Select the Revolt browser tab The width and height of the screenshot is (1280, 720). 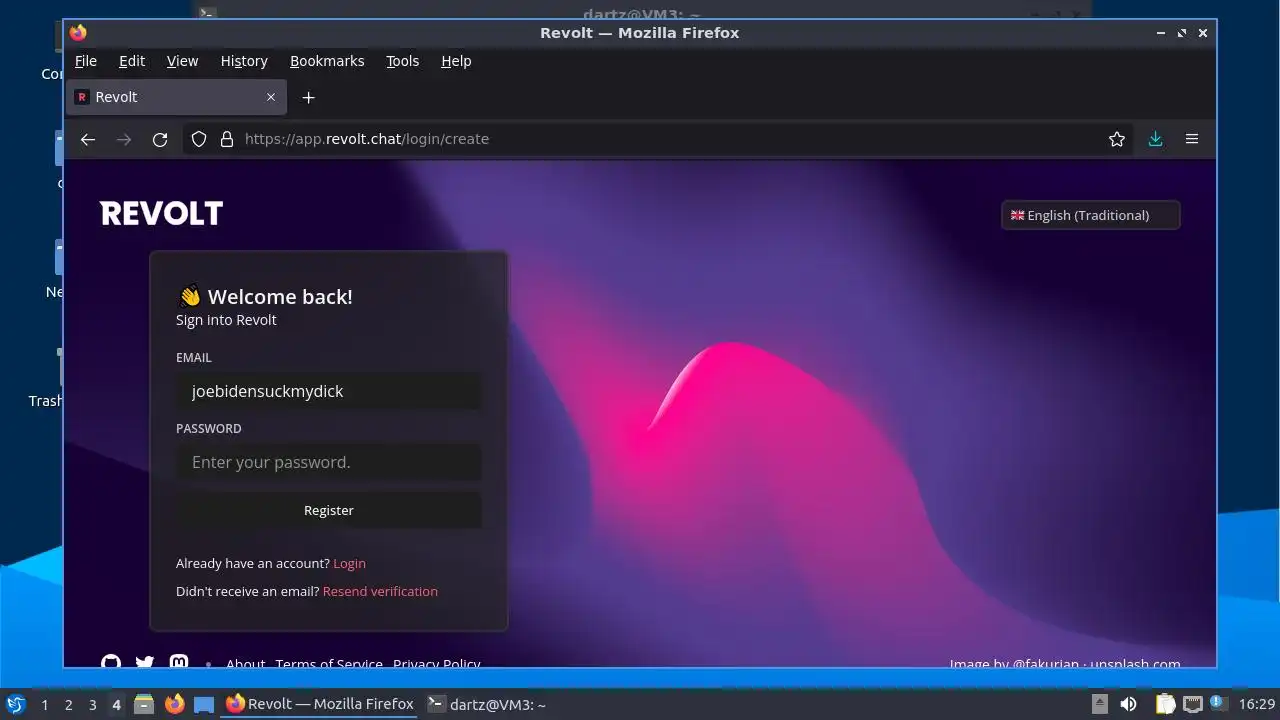tap(176, 97)
